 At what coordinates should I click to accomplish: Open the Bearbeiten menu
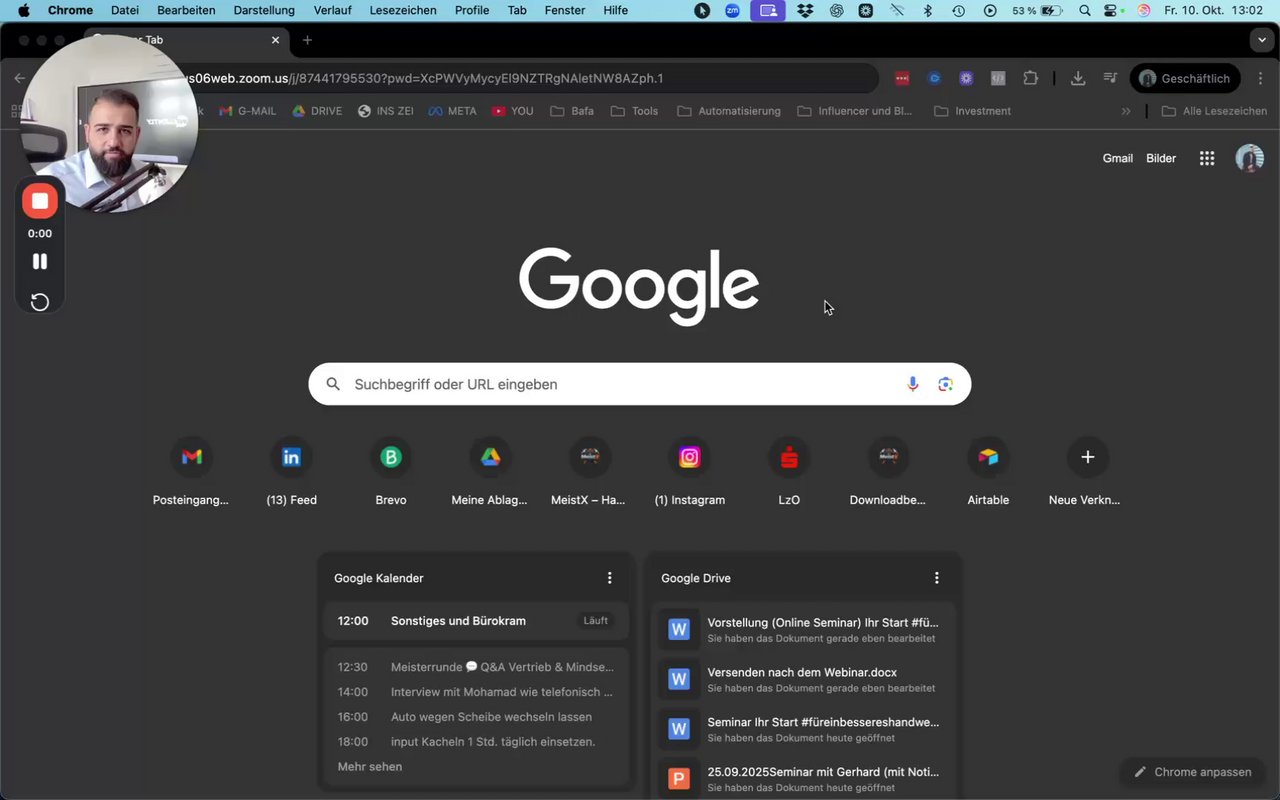pyautogui.click(x=186, y=10)
